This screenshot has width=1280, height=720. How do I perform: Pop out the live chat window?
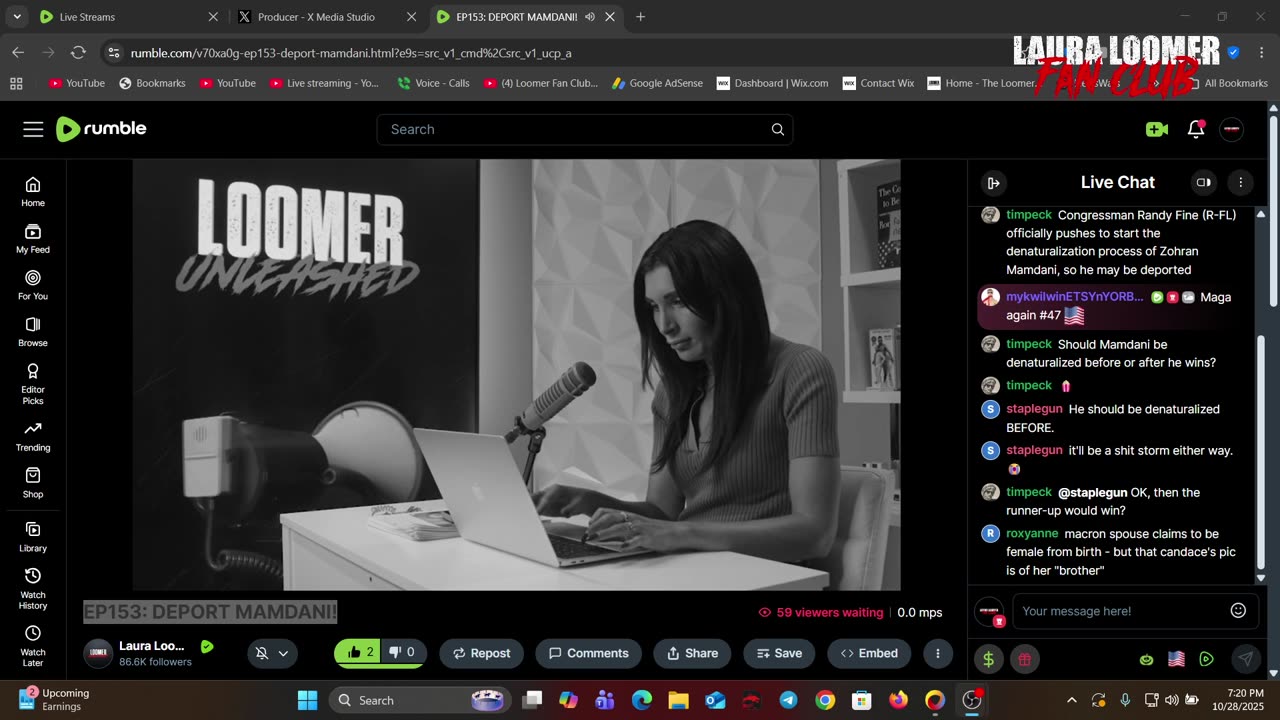coord(1204,183)
